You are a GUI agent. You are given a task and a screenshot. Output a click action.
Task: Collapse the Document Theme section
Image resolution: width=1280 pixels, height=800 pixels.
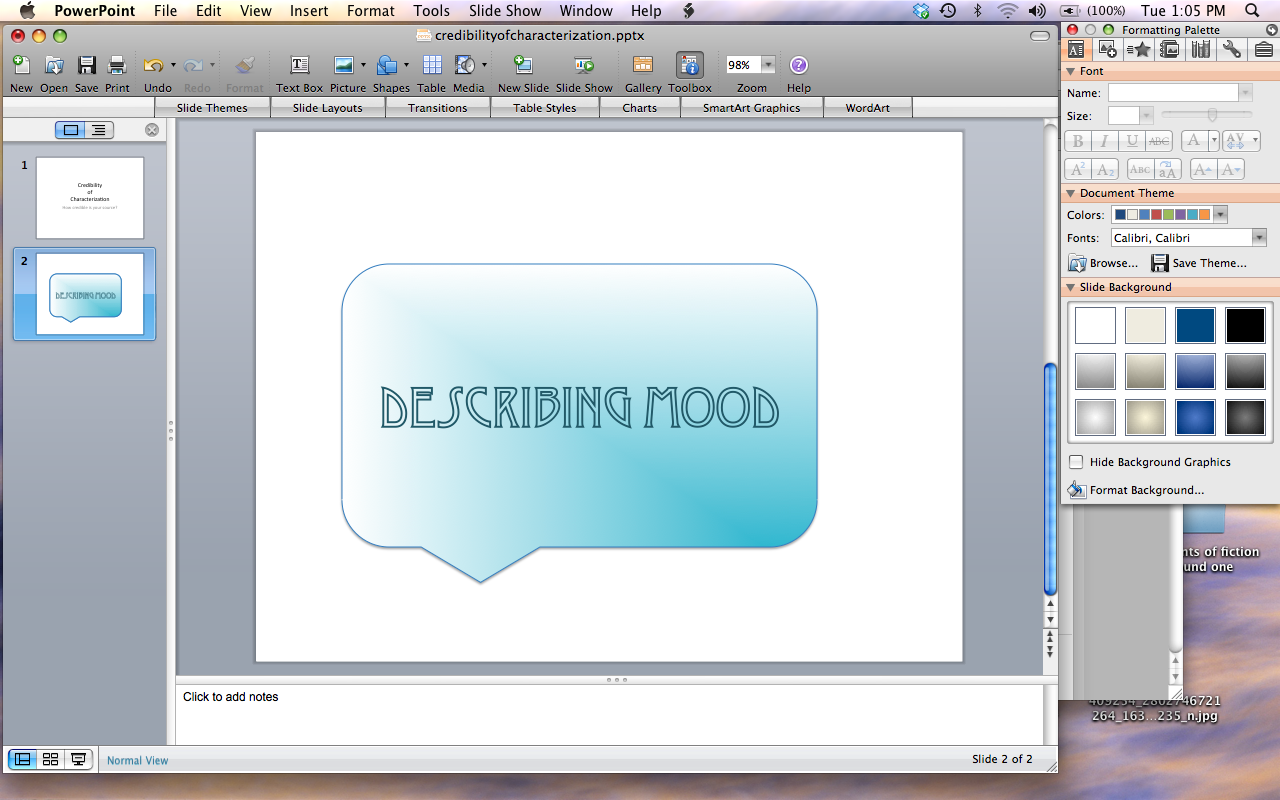tap(1070, 194)
